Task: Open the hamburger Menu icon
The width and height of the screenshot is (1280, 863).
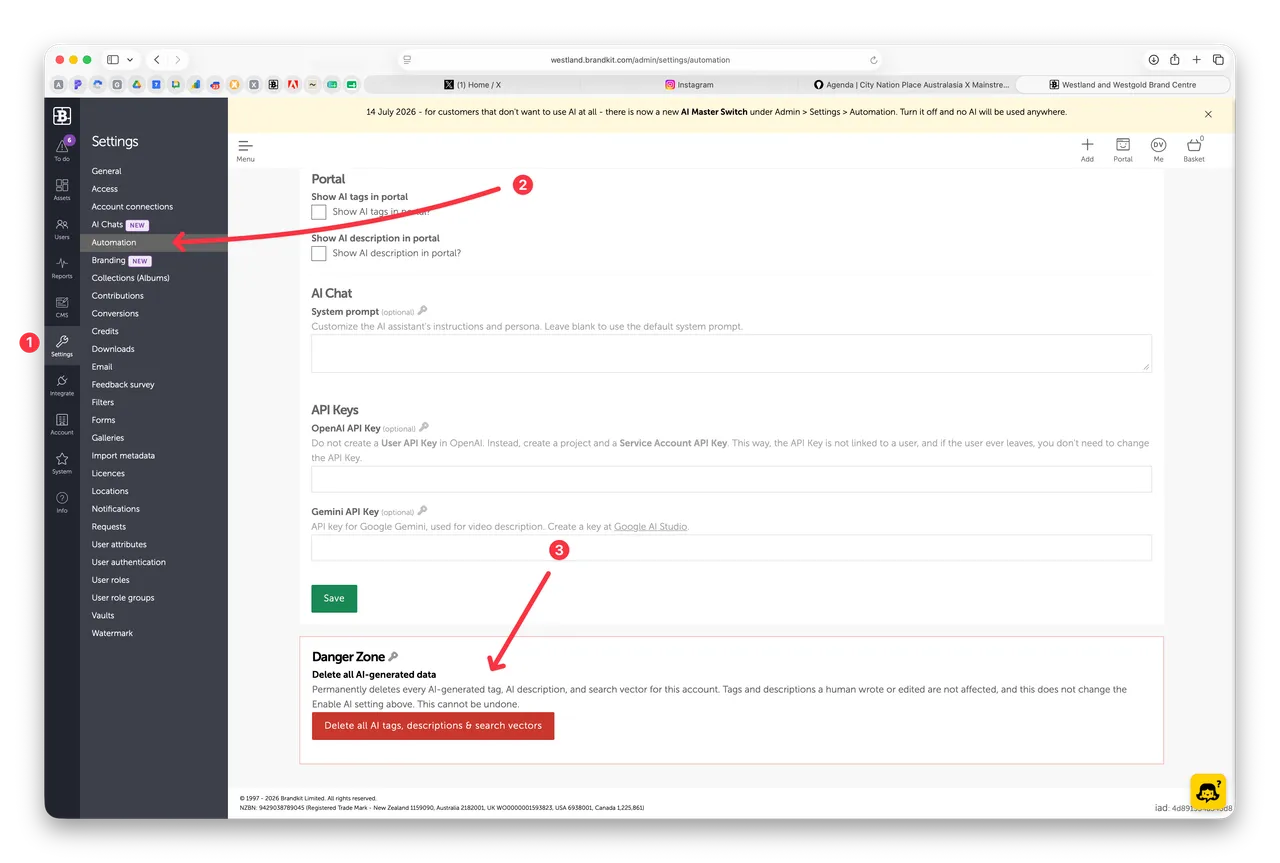Action: 245,150
